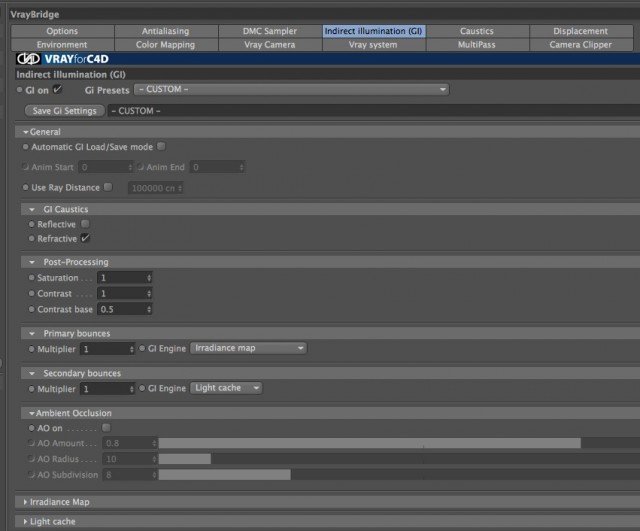Viewport: 640px width, 531px height.
Task: Switch to the Vray system tab
Action: click(x=373, y=44)
